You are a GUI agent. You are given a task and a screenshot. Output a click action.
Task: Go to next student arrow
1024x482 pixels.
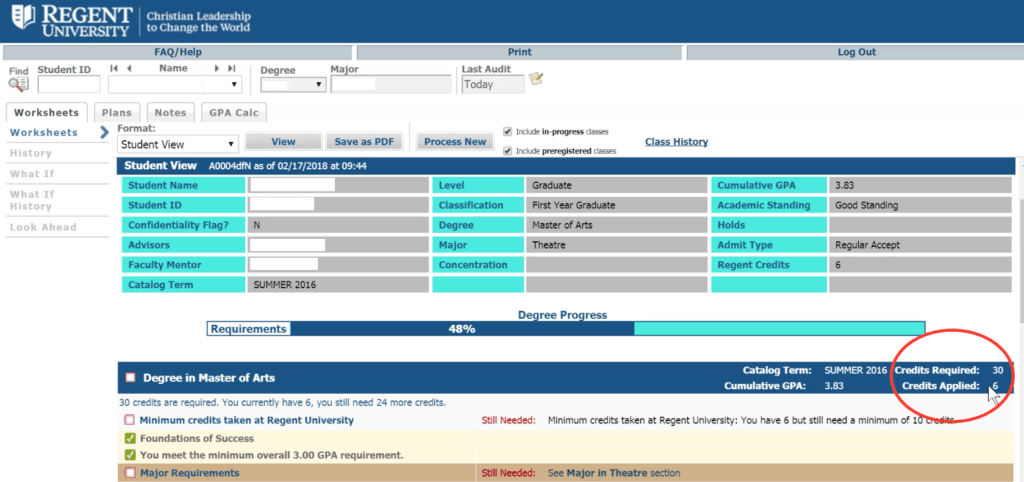point(217,69)
